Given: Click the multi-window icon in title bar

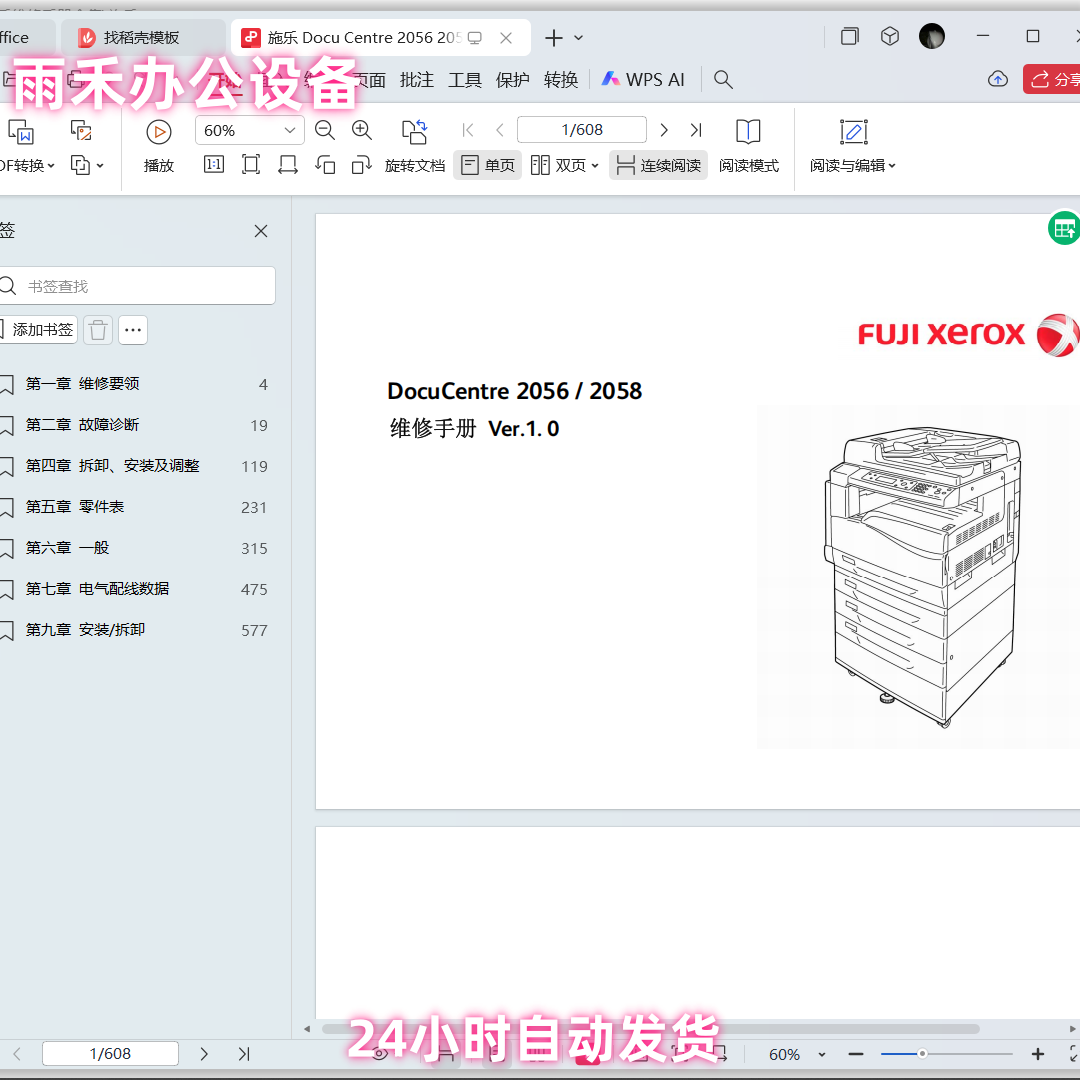Looking at the screenshot, I should [850, 36].
